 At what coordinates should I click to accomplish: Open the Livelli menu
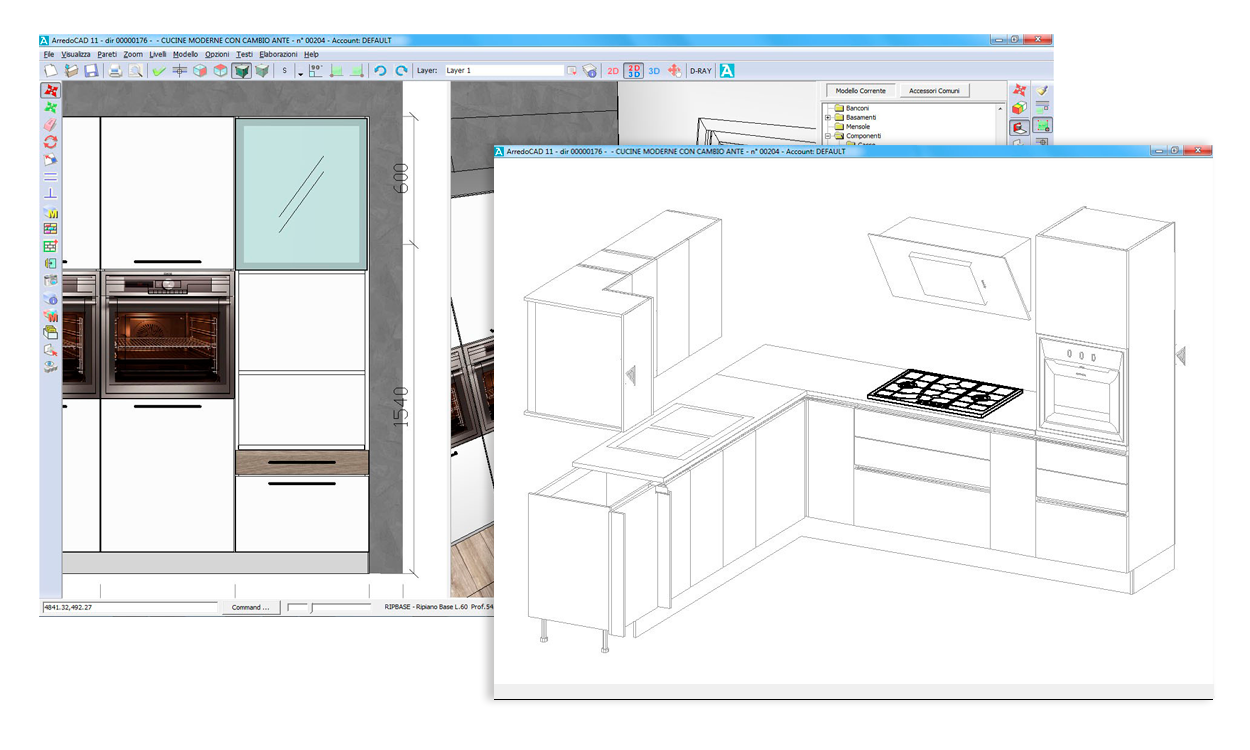[158, 54]
